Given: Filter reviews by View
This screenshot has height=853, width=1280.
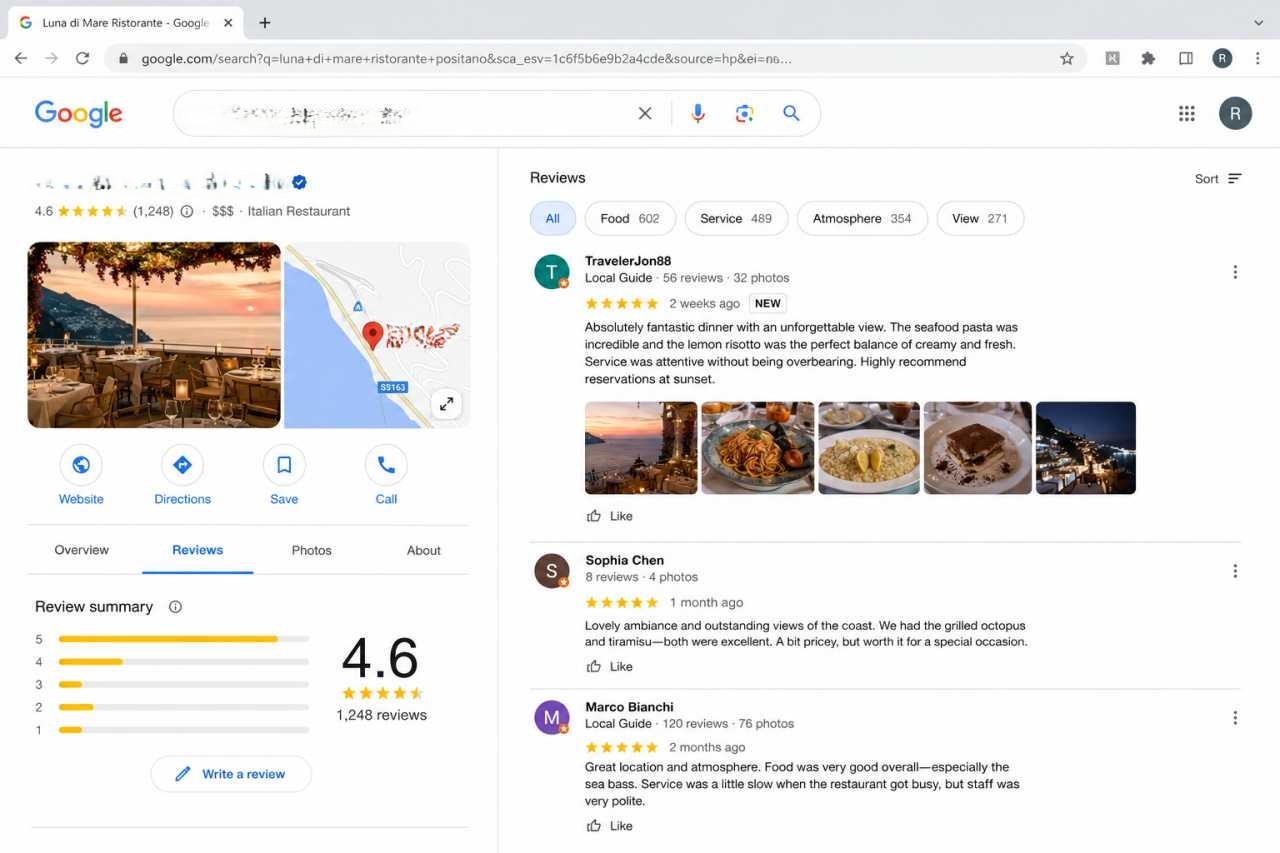Looking at the screenshot, I should click(980, 218).
